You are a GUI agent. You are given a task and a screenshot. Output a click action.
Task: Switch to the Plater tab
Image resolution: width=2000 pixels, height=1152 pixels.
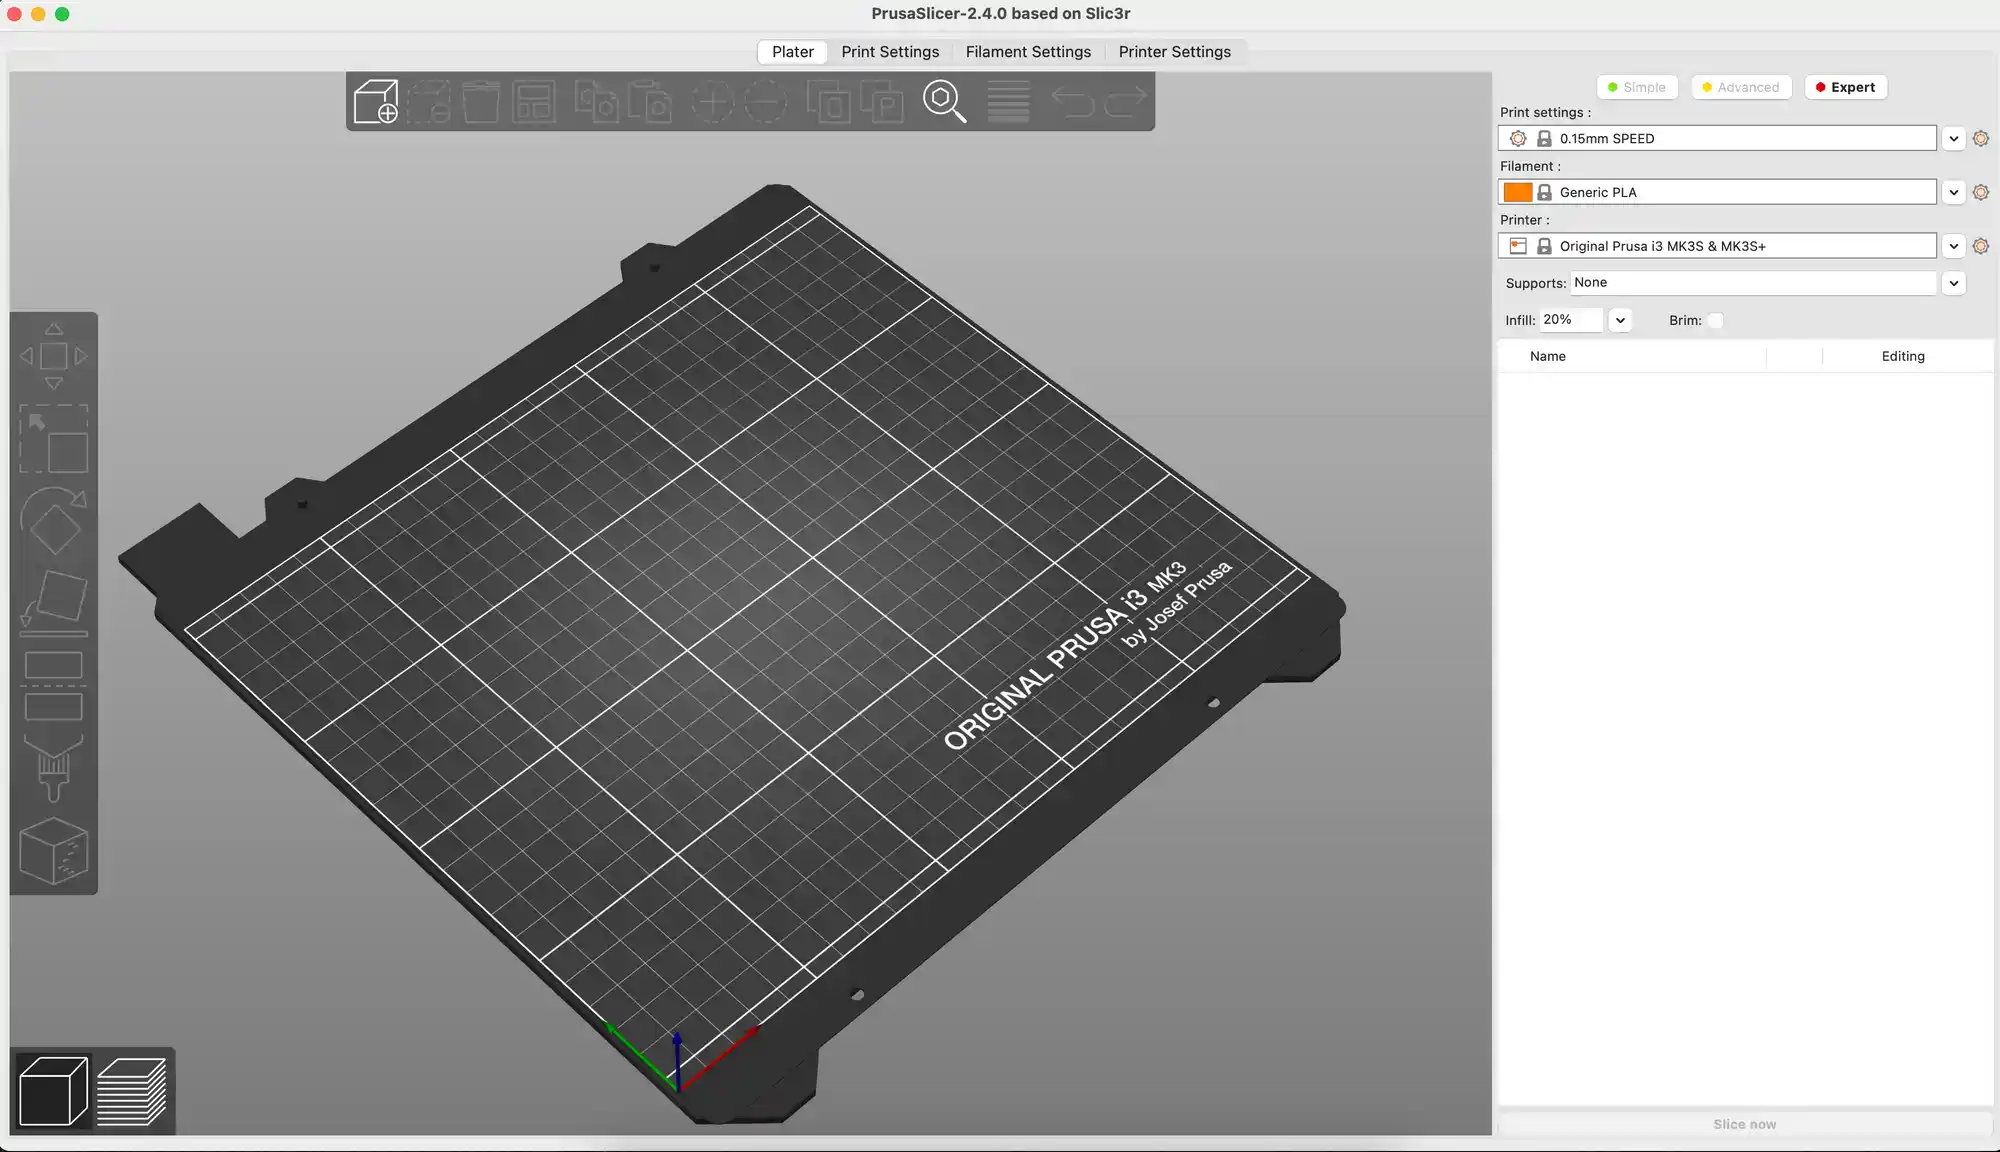[793, 52]
